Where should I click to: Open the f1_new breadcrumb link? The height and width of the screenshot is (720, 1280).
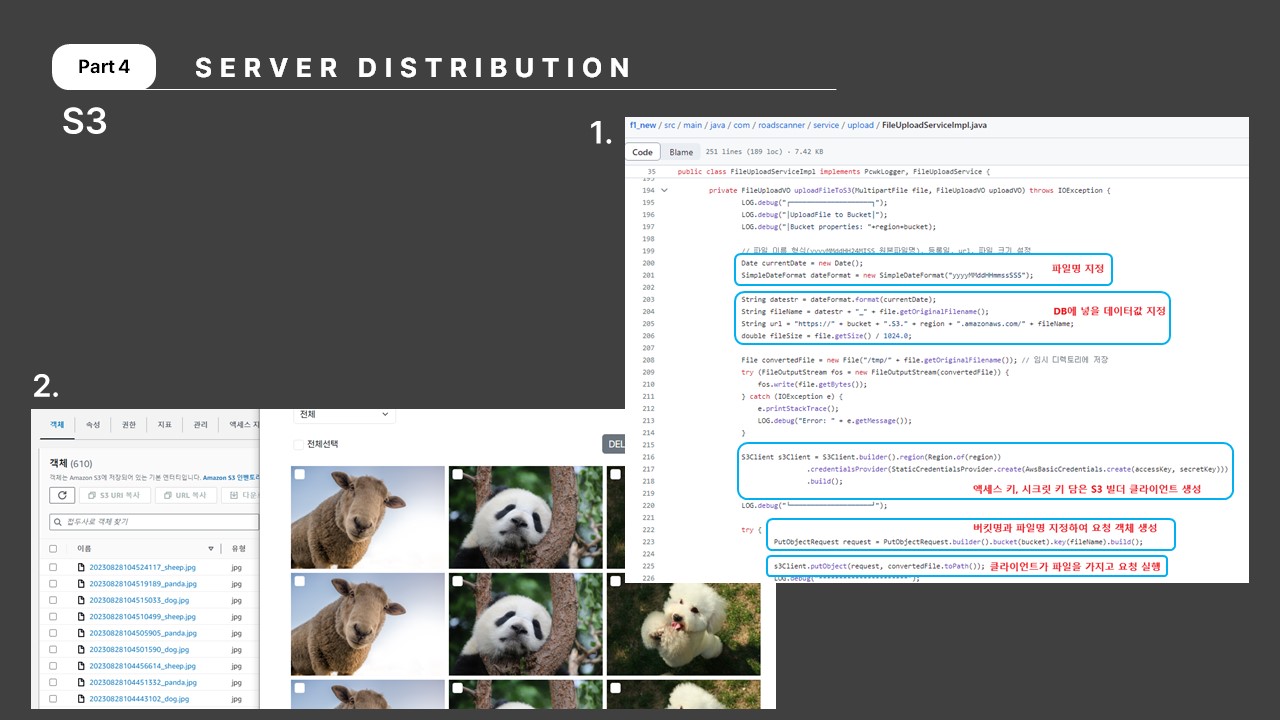tap(642, 125)
